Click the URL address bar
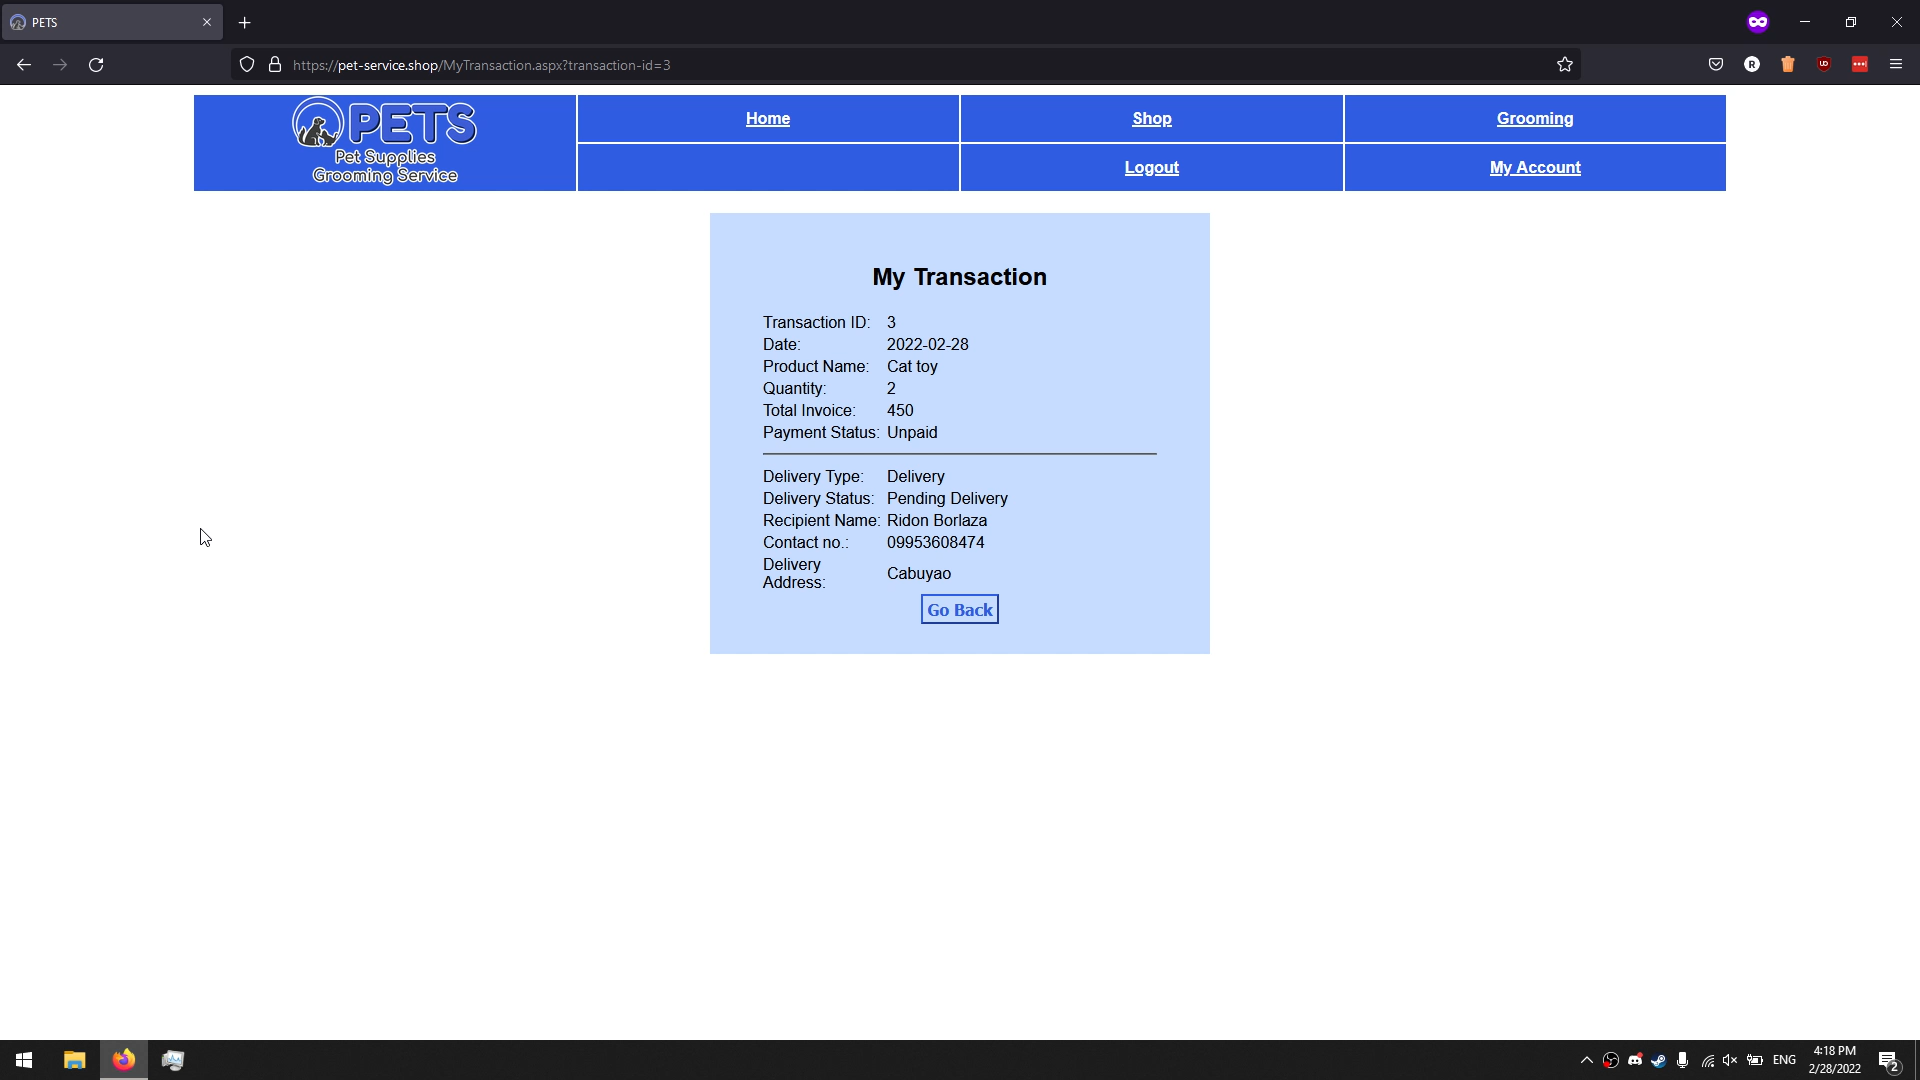 (x=900, y=65)
